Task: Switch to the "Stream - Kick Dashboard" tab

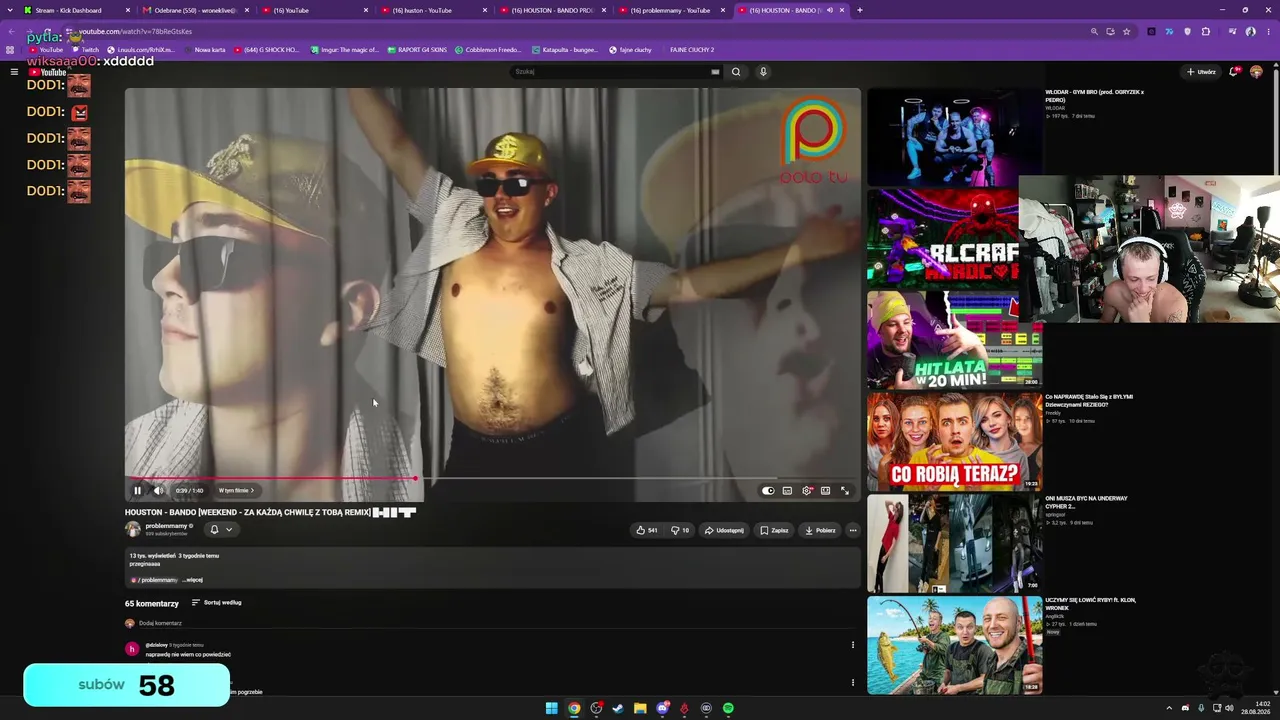Action: point(77,10)
